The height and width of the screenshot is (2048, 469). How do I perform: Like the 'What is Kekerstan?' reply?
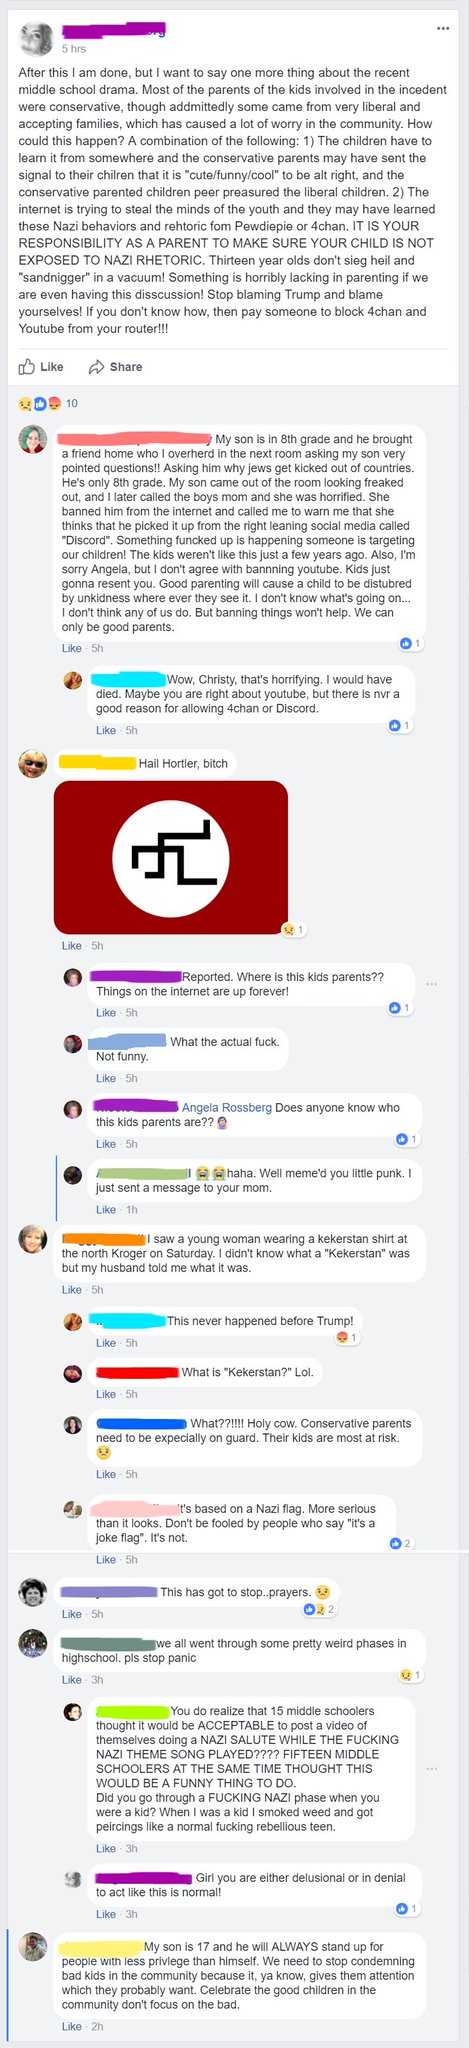(106, 1394)
